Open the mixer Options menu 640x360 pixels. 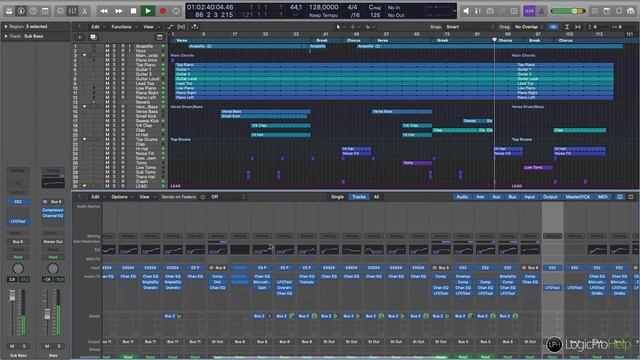tap(120, 197)
